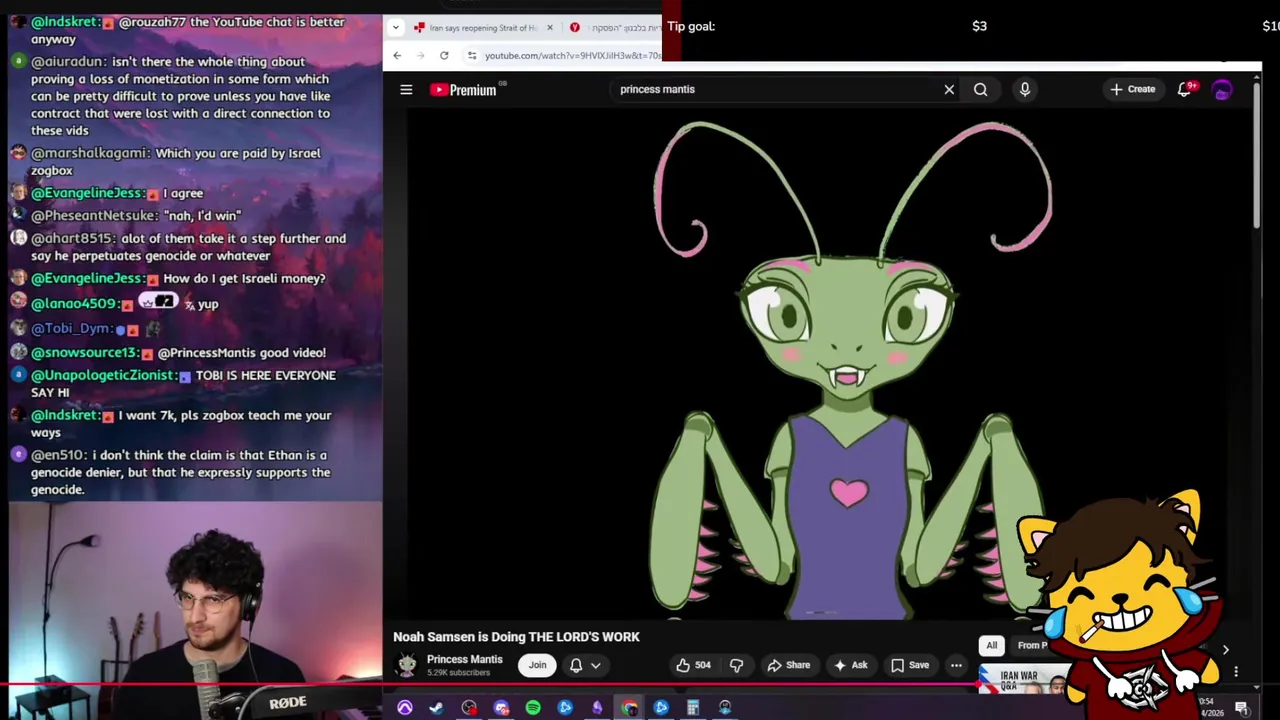Viewport: 1280px width, 720px height.
Task: Go to YouTube Premium home logo
Action: pyautogui.click(x=464, y=90)
